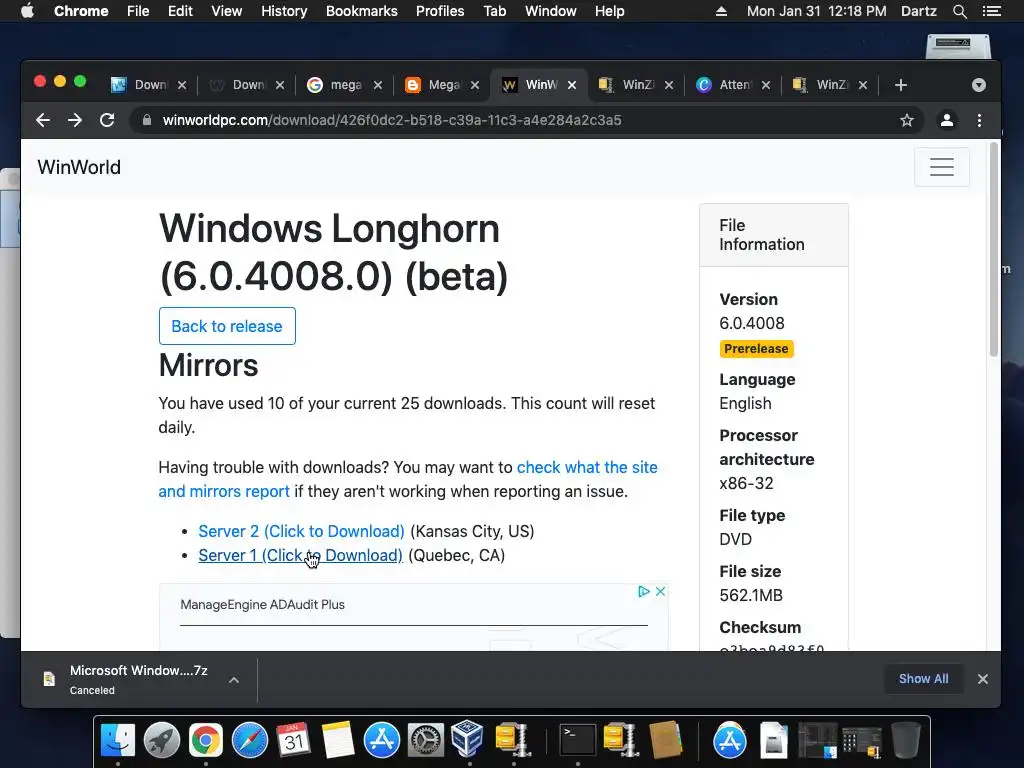Screen dimensions: 1024x768
Task: Open System Preferences from the Dock
Action: (x=425, y=741)
